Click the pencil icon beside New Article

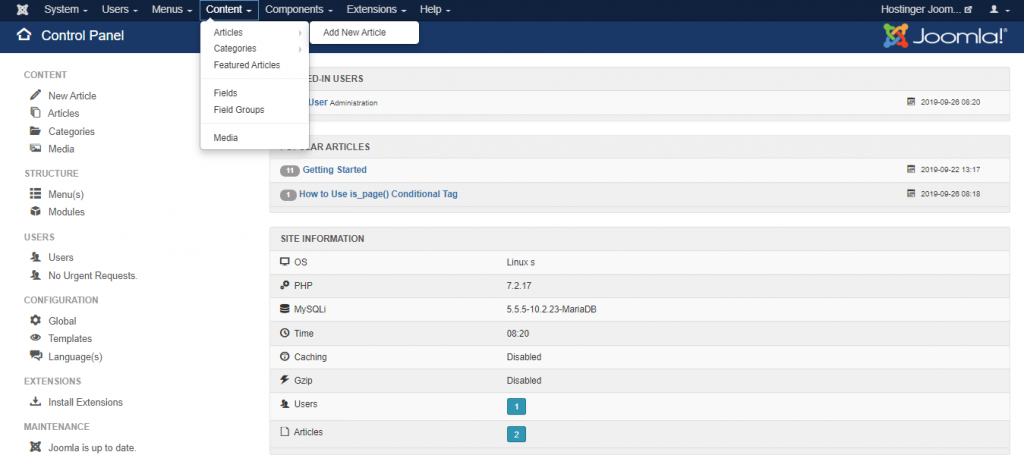[x=35, y=96]
